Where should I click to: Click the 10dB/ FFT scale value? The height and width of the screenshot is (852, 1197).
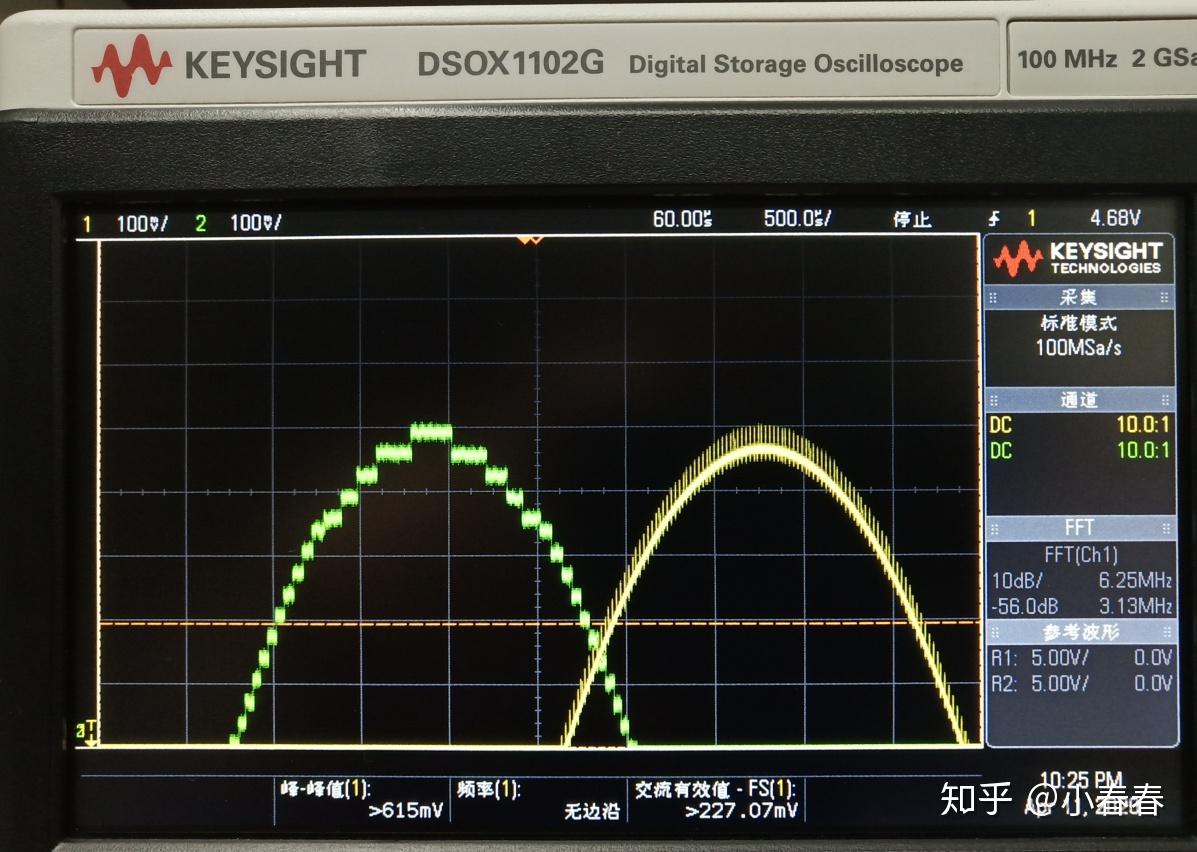tap(1016, 581)
